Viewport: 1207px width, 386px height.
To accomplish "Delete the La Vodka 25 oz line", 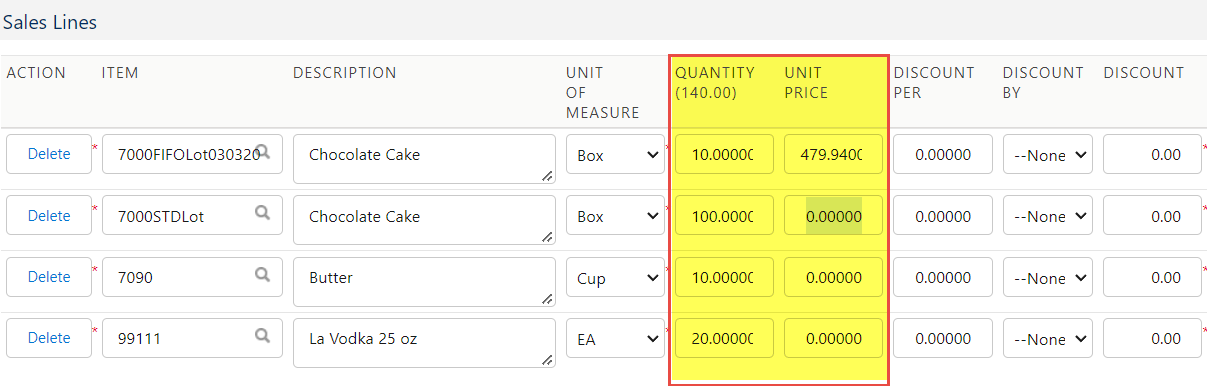I will 49,338.
